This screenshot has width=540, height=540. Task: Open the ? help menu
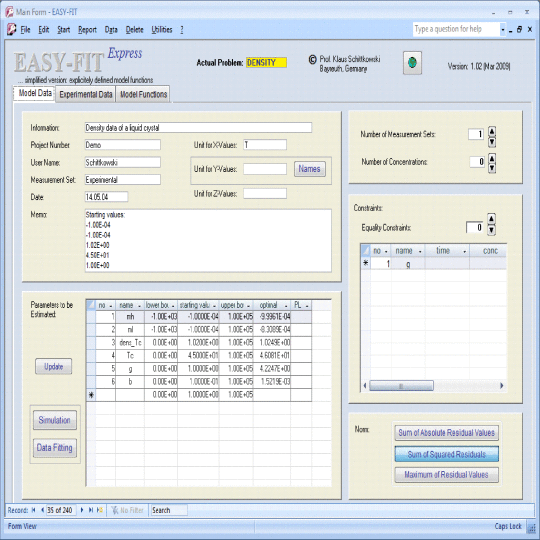pyautogui.click(x=181, y=30)
